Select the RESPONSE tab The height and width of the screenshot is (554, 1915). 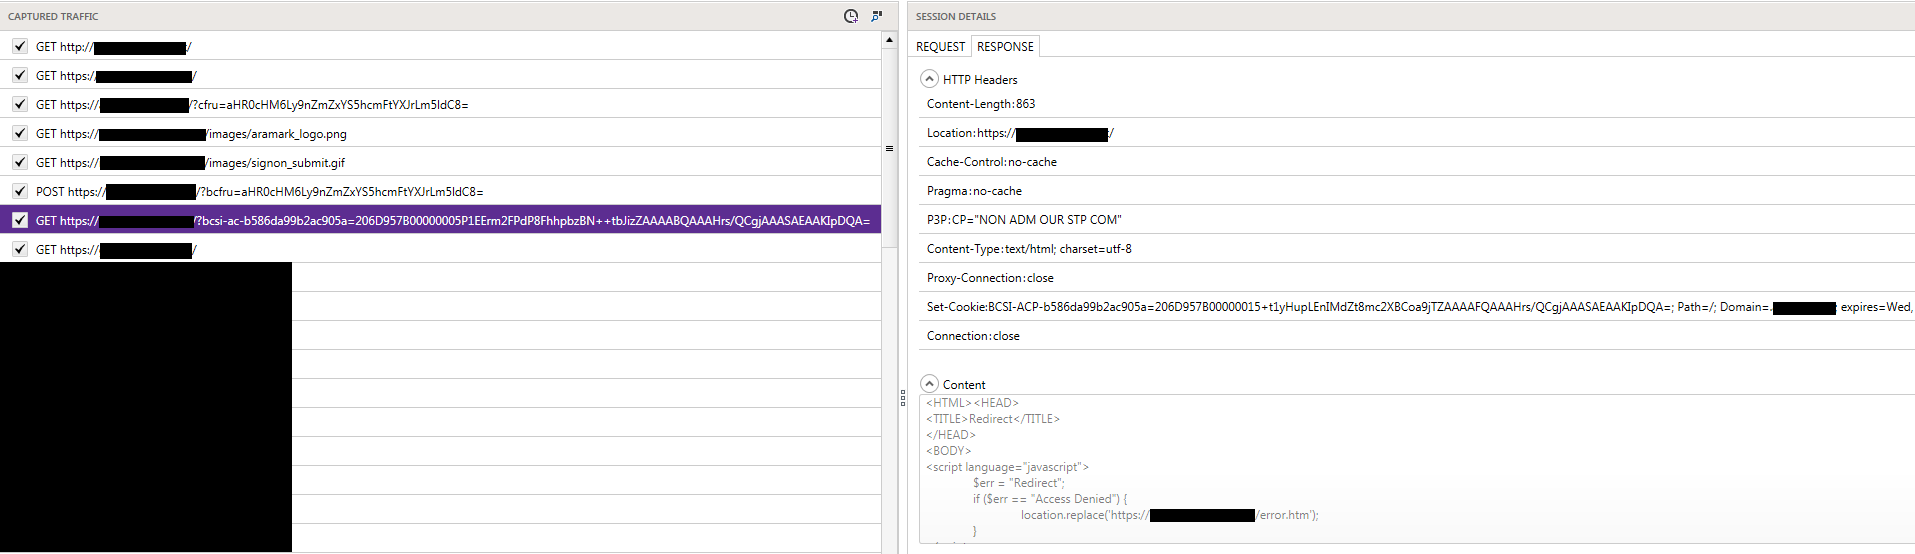(1005, 47)
